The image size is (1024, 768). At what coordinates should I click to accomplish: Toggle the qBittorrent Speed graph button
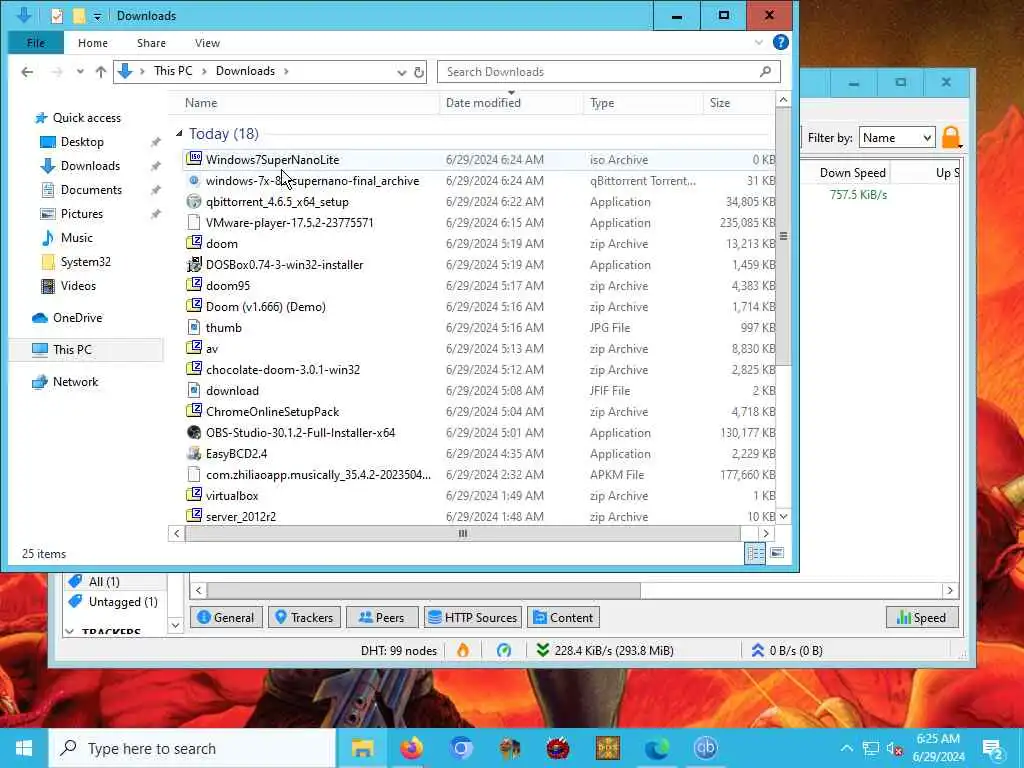click(x=921, y=617)
